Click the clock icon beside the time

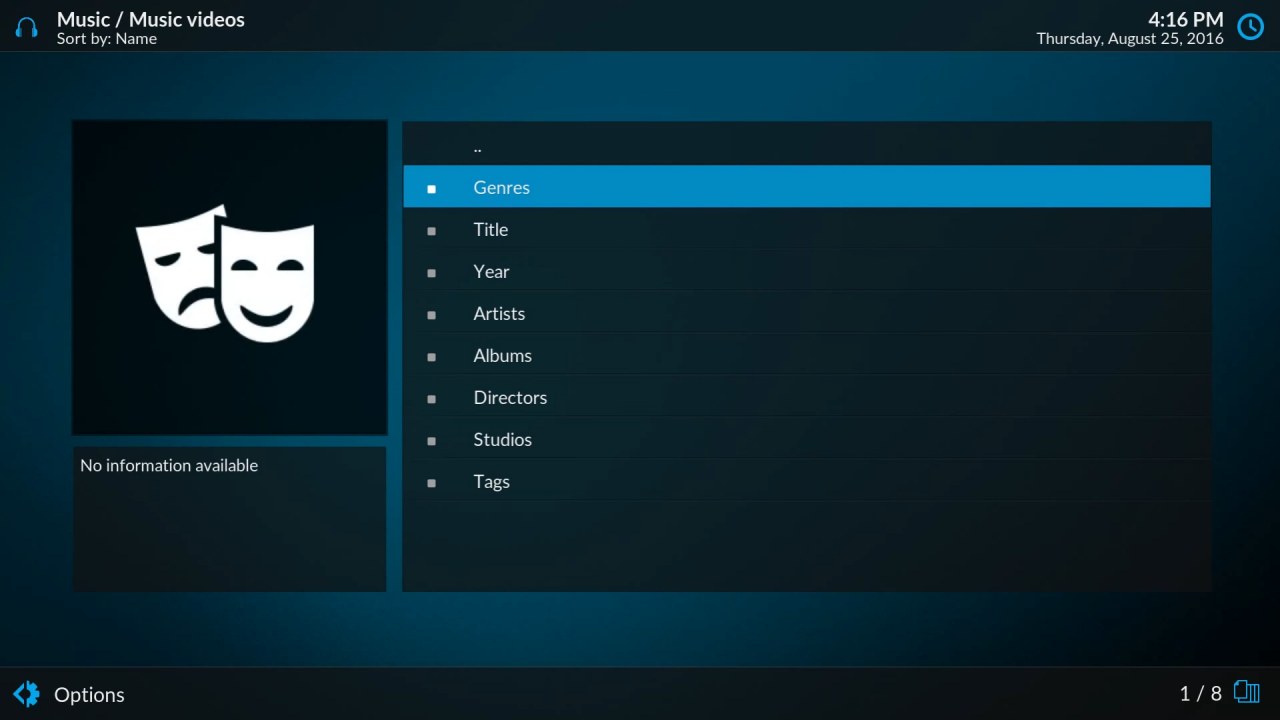click(x=1250, y=27)
